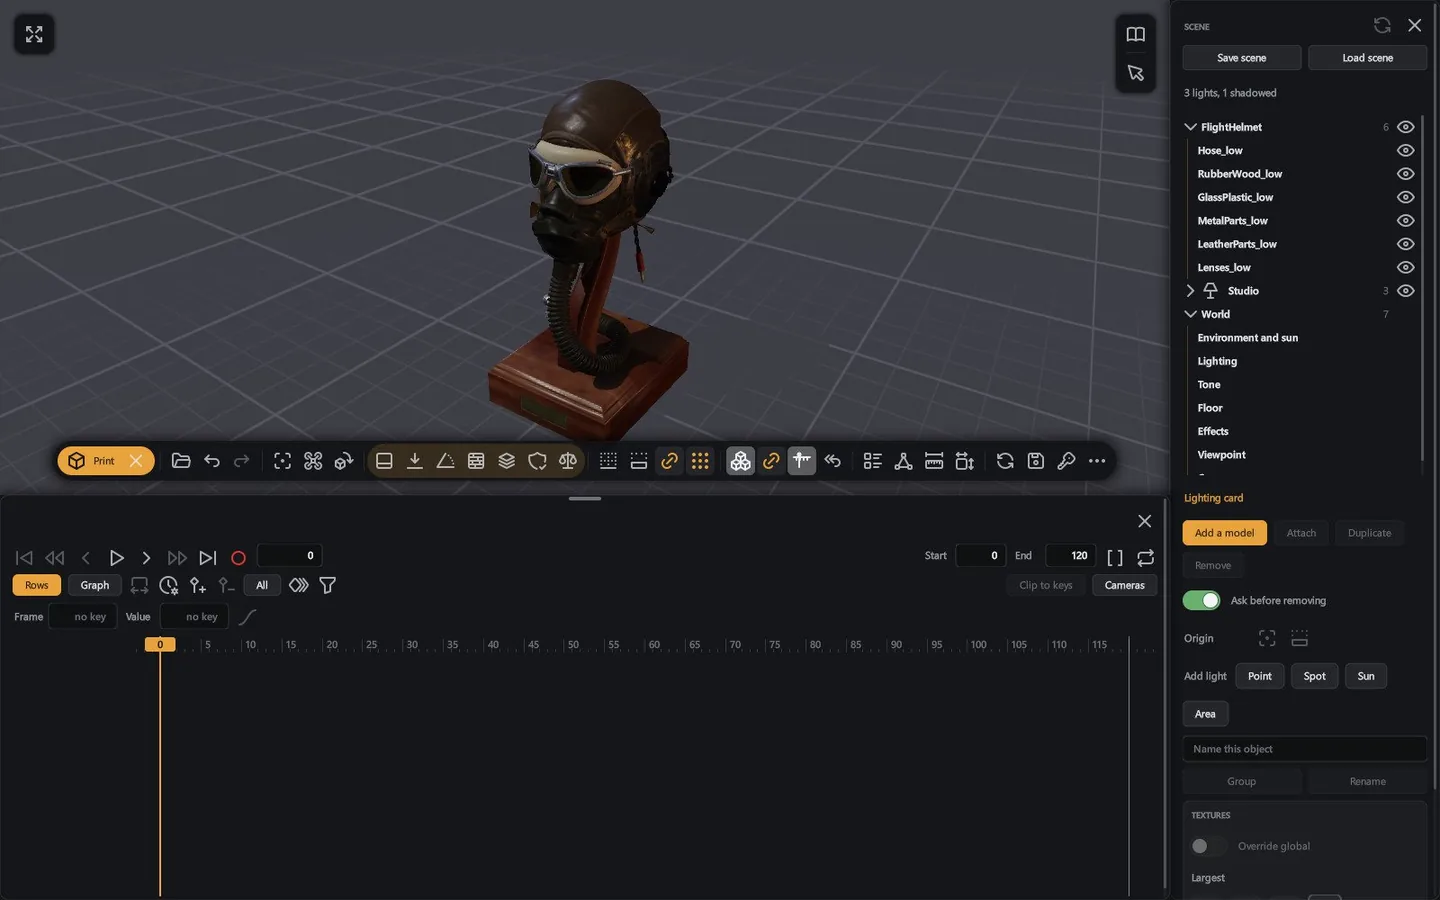Viewport: 1440px width, 900px height.
Task: Click the brackets range icon
Action: (x=1115, y=557)
